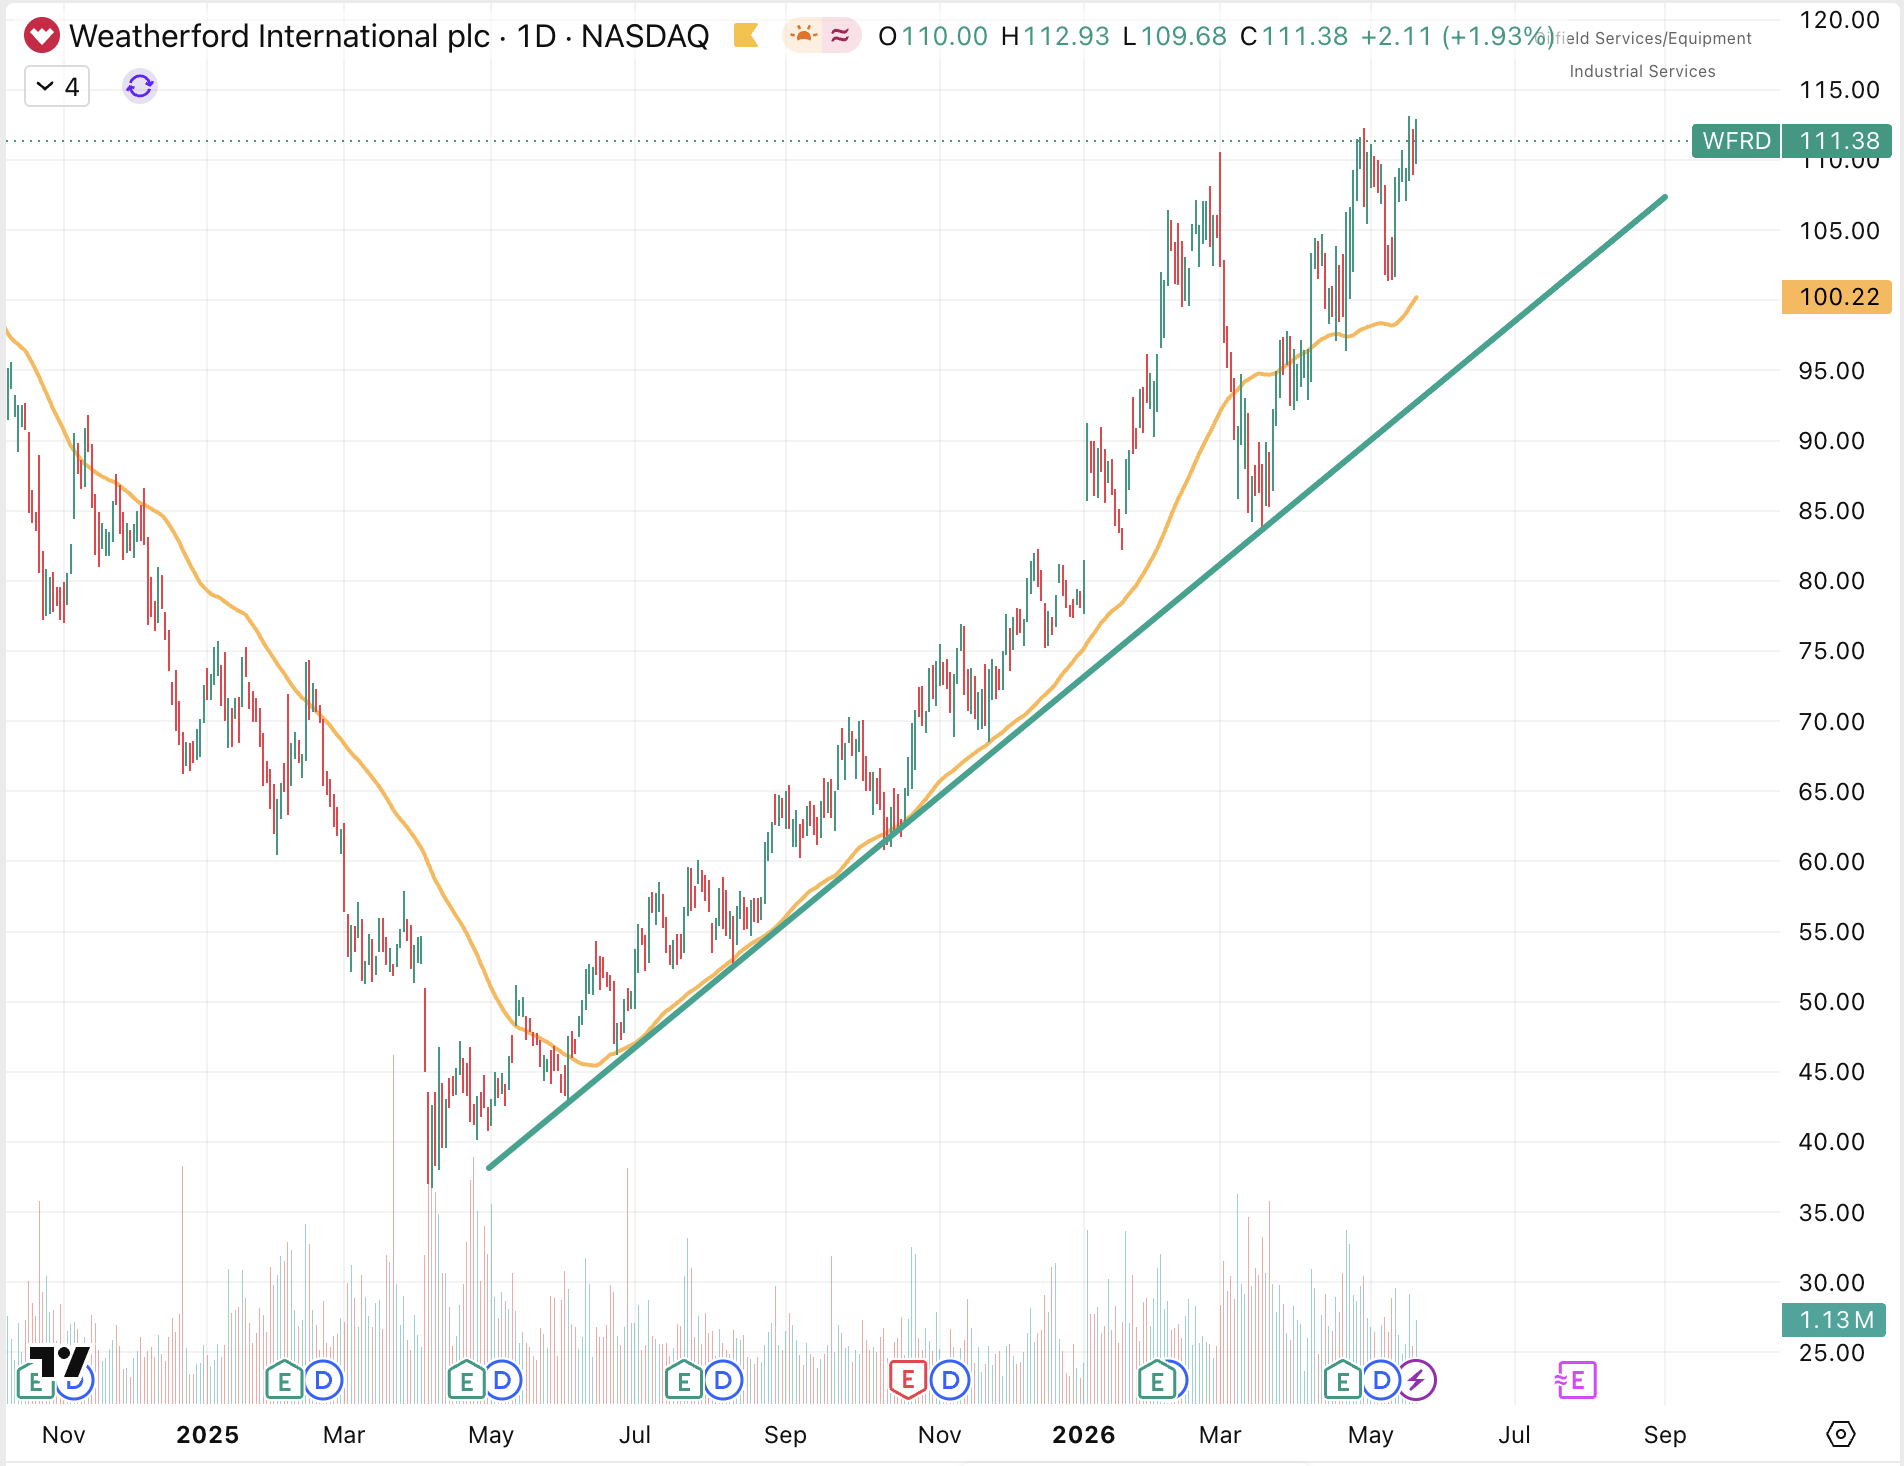Click the green WFRD 111.38 price label

click(1791, 141)
